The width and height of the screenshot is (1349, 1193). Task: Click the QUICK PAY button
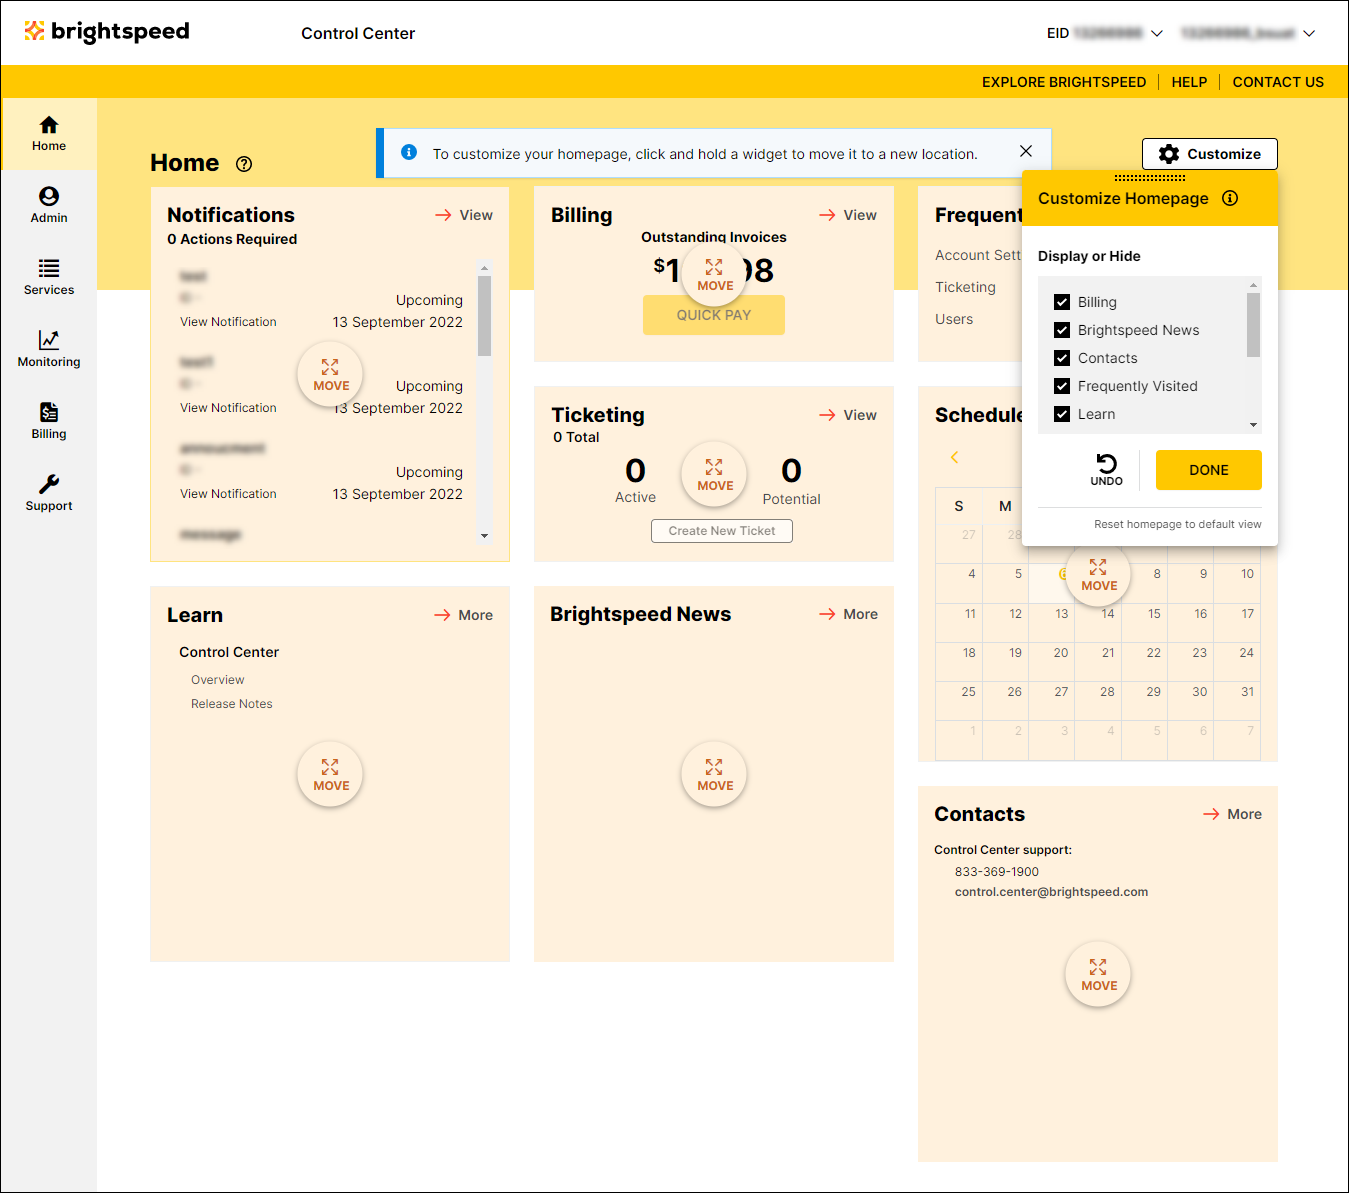(713, 315)
